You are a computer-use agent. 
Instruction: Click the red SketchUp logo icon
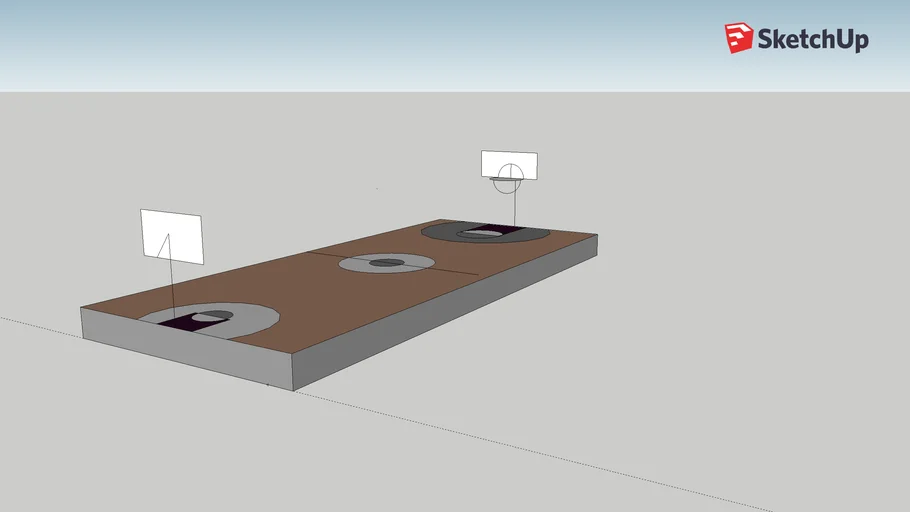pyautogui.click(x=738, y=38)
